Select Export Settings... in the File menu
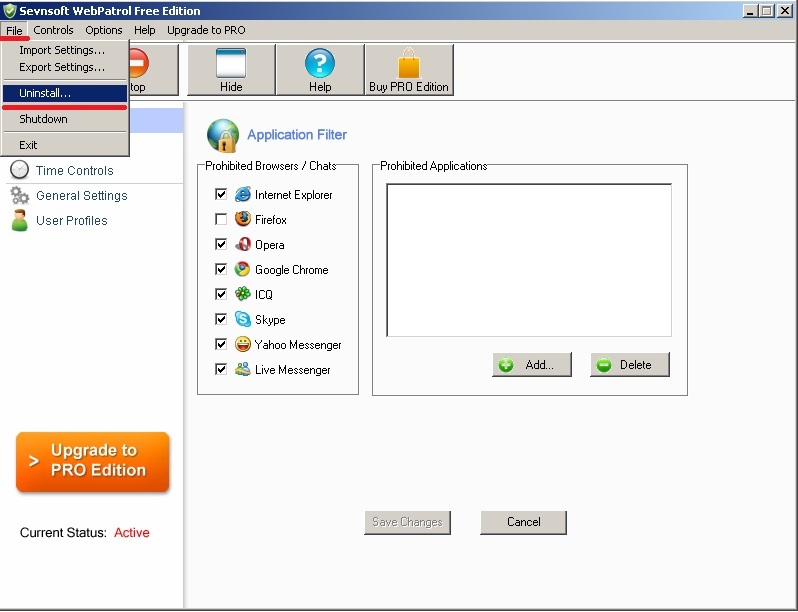The height and width of the screenshot is (612, 798). click(62, 68)
